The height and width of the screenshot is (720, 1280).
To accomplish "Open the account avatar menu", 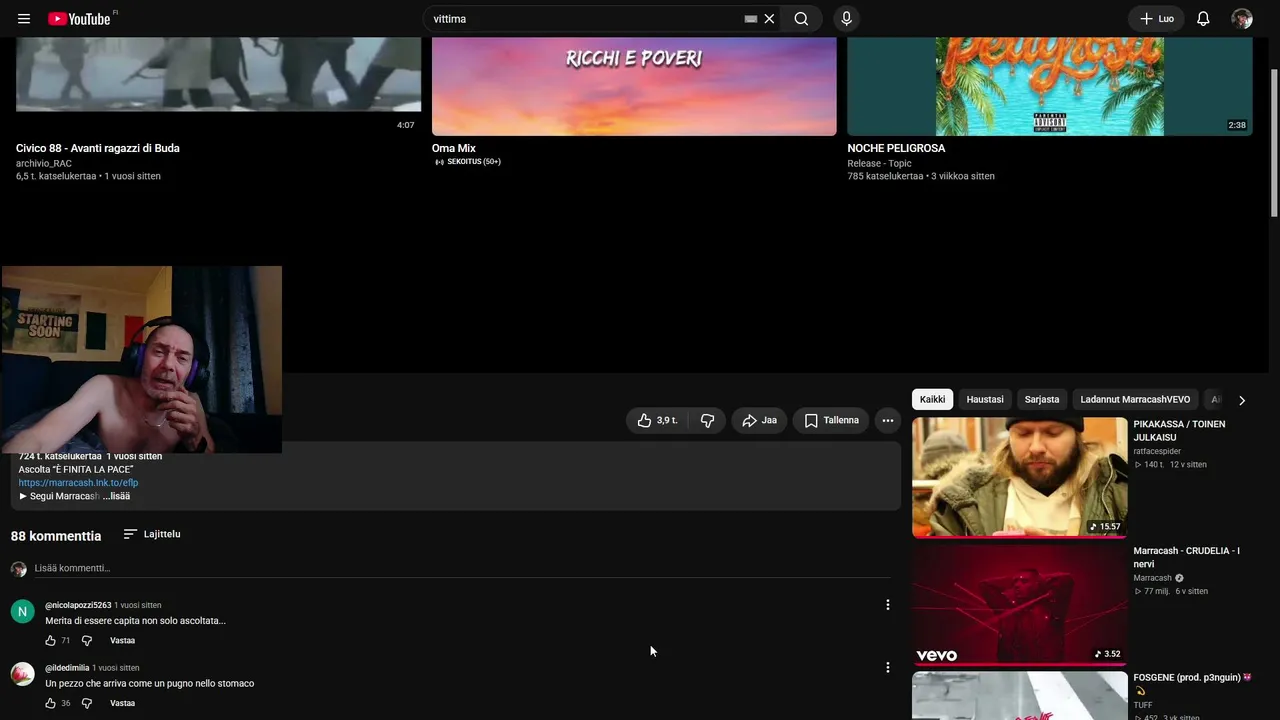I will coord(1242,19).
